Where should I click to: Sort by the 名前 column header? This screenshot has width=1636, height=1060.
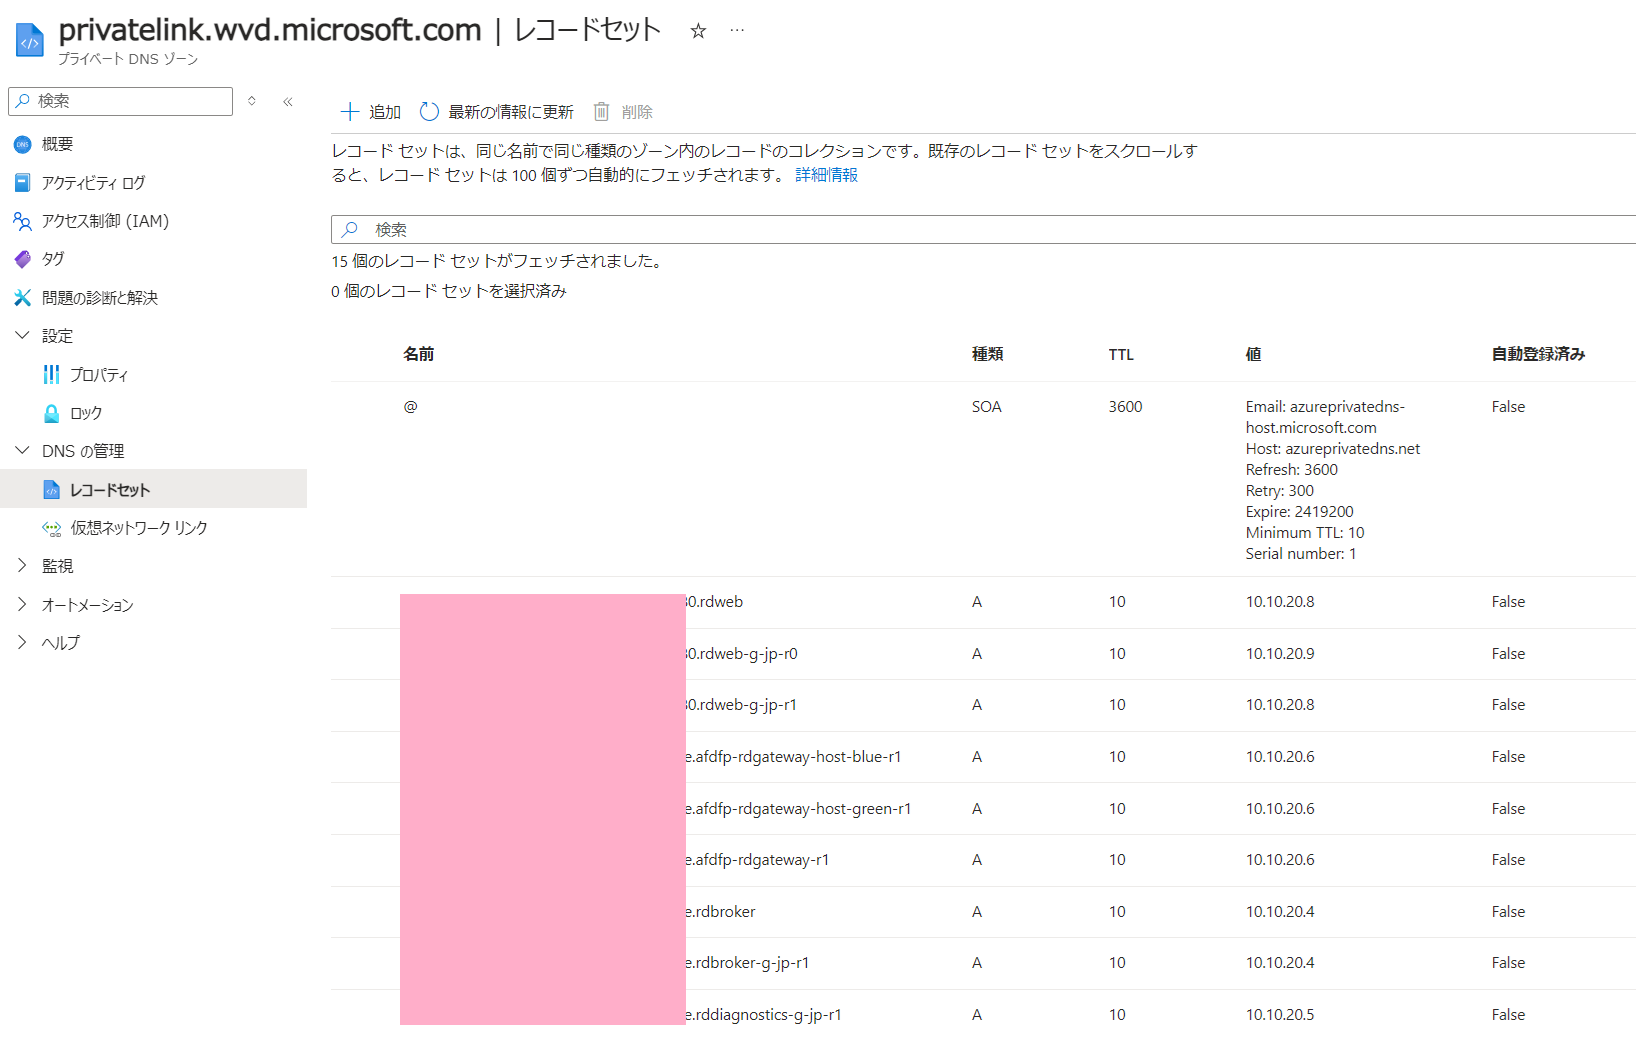pyautogui.click(x=418, y=354)
